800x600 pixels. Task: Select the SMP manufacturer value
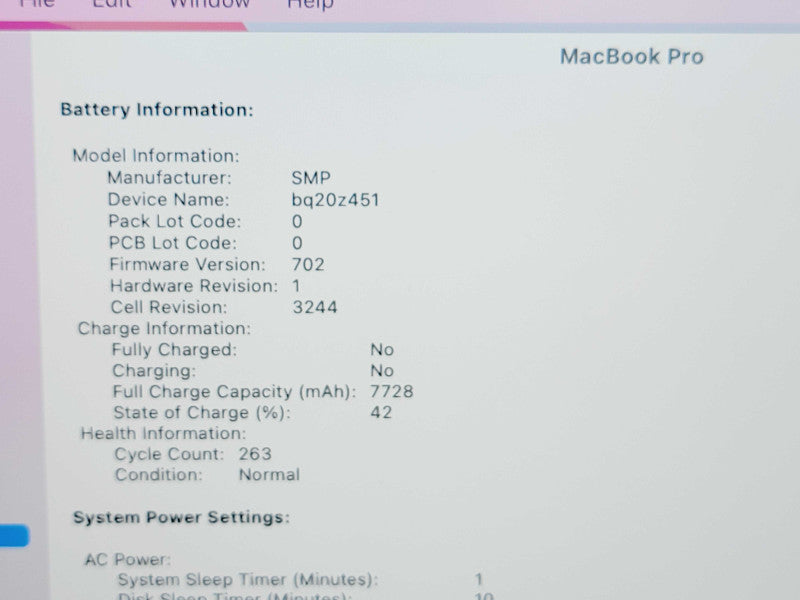(x=311, y=178)
